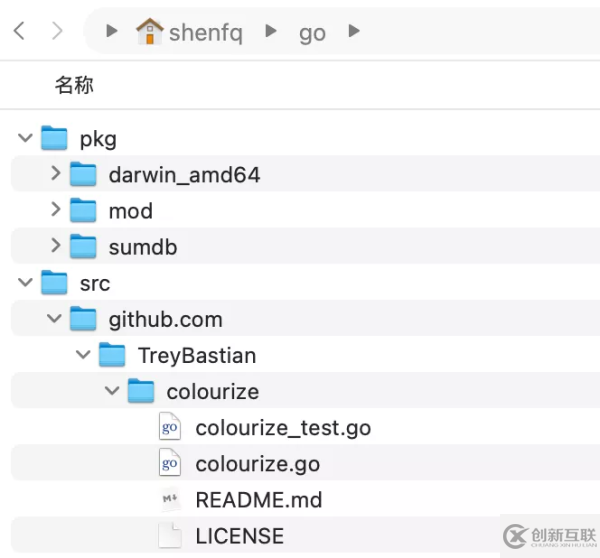The image size is (600, 558).
Task: Select the TreyBastian folder icon
Action: [x=112, y=355]
